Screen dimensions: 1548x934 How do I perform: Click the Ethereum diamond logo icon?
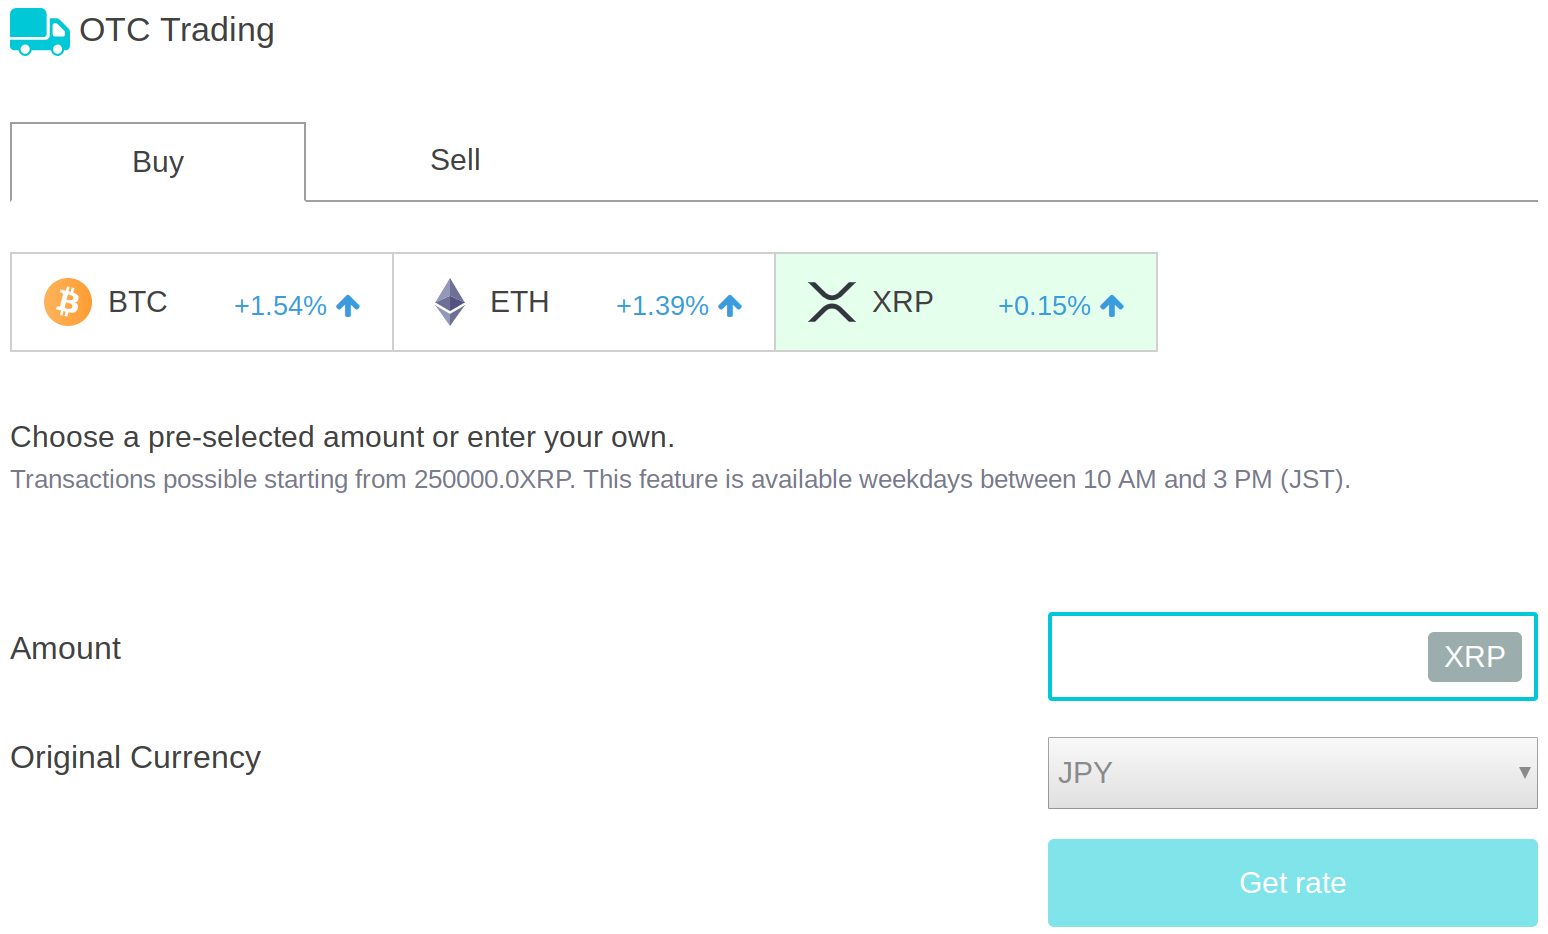coord(450,302)
